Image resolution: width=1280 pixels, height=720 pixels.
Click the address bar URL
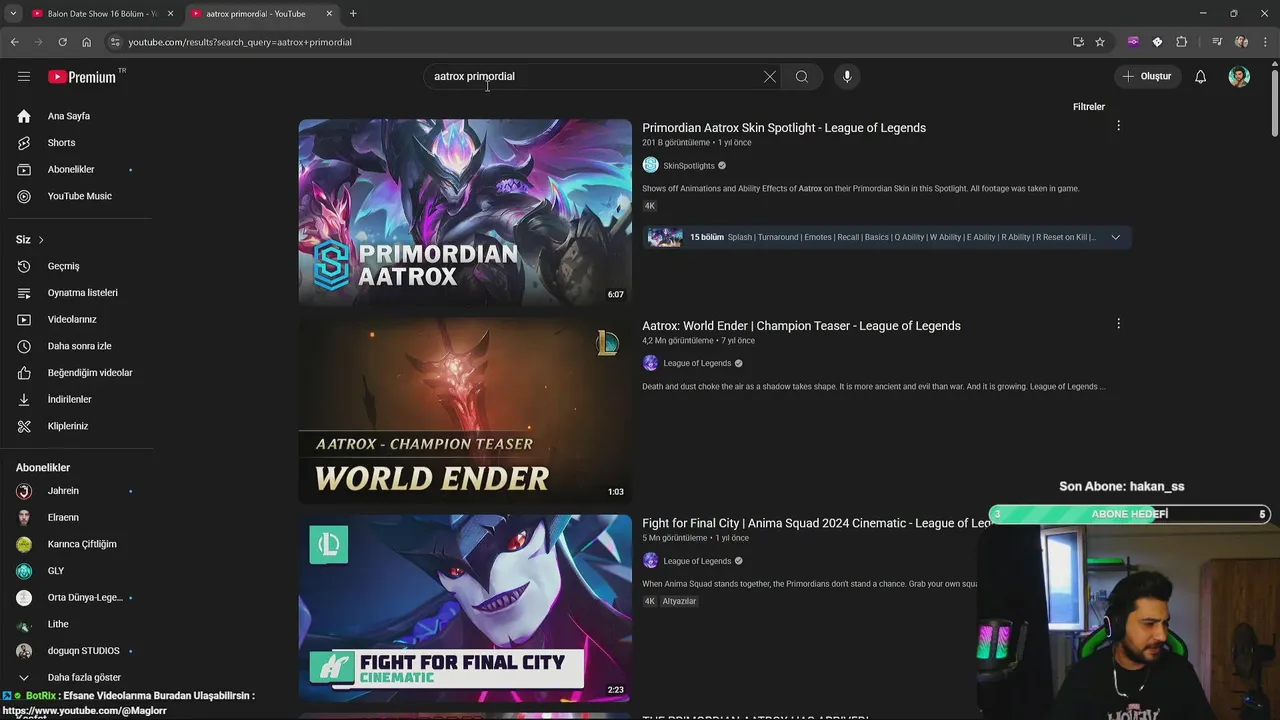pos(240,42)
